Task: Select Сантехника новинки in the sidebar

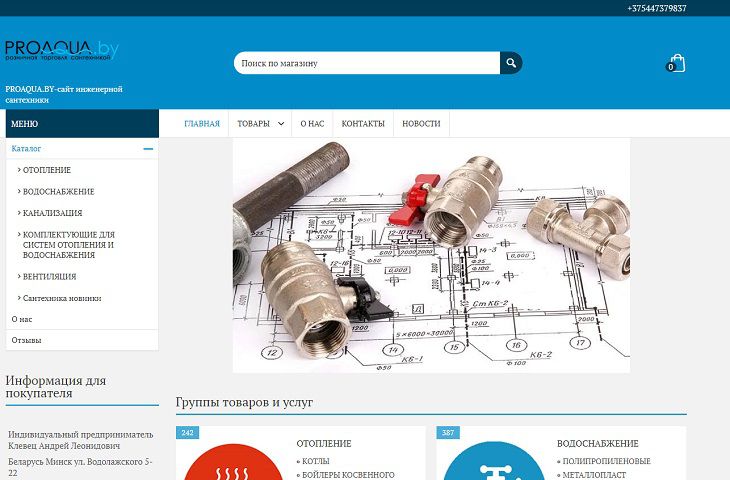Action: point(62,298)
